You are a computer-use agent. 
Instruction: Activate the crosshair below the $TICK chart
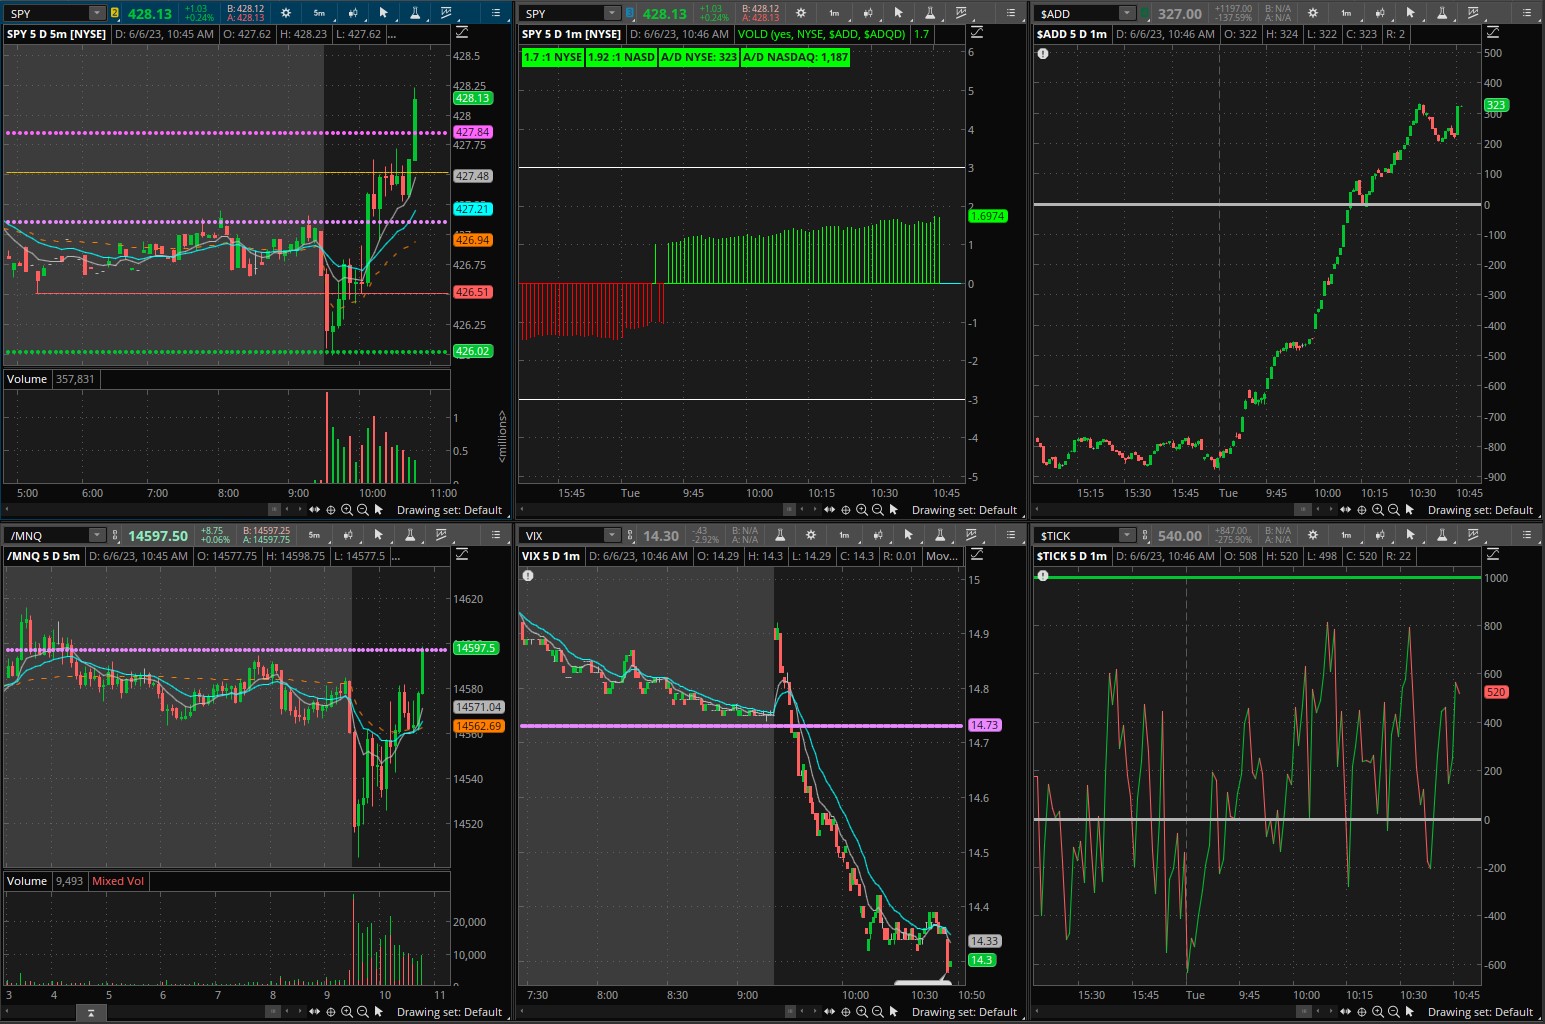tap(1361, 1012)
